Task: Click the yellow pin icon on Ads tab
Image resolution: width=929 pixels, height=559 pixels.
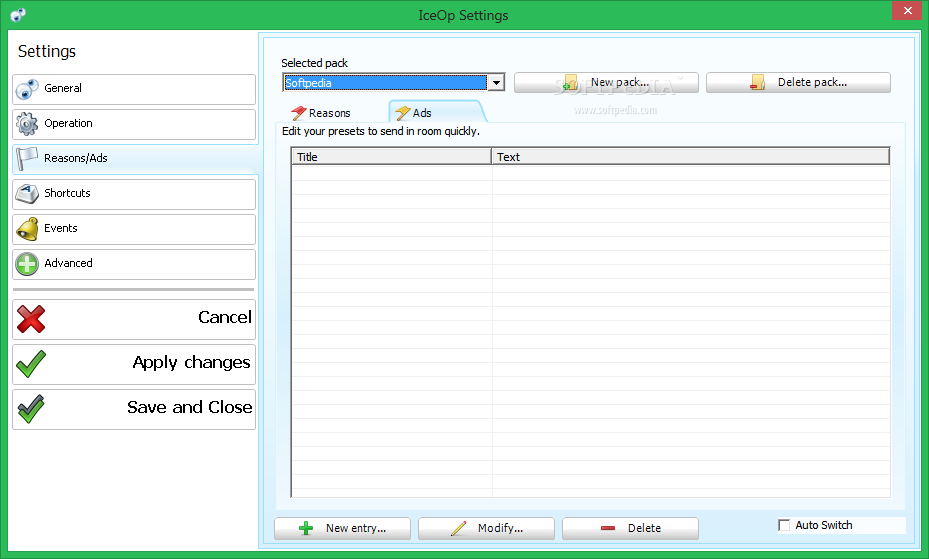Action: 403,113
